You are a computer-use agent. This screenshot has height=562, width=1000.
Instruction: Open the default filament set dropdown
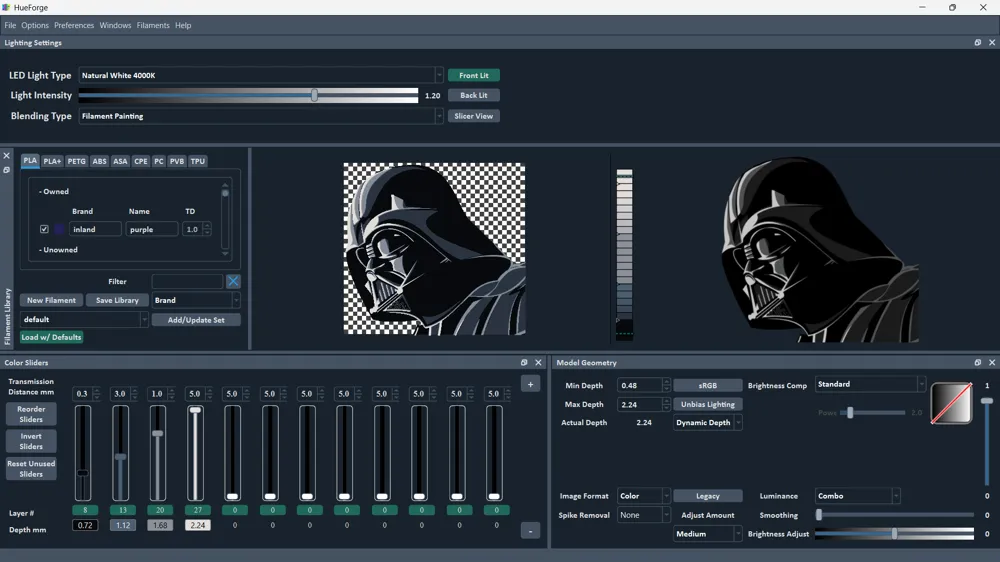point(84,320)
